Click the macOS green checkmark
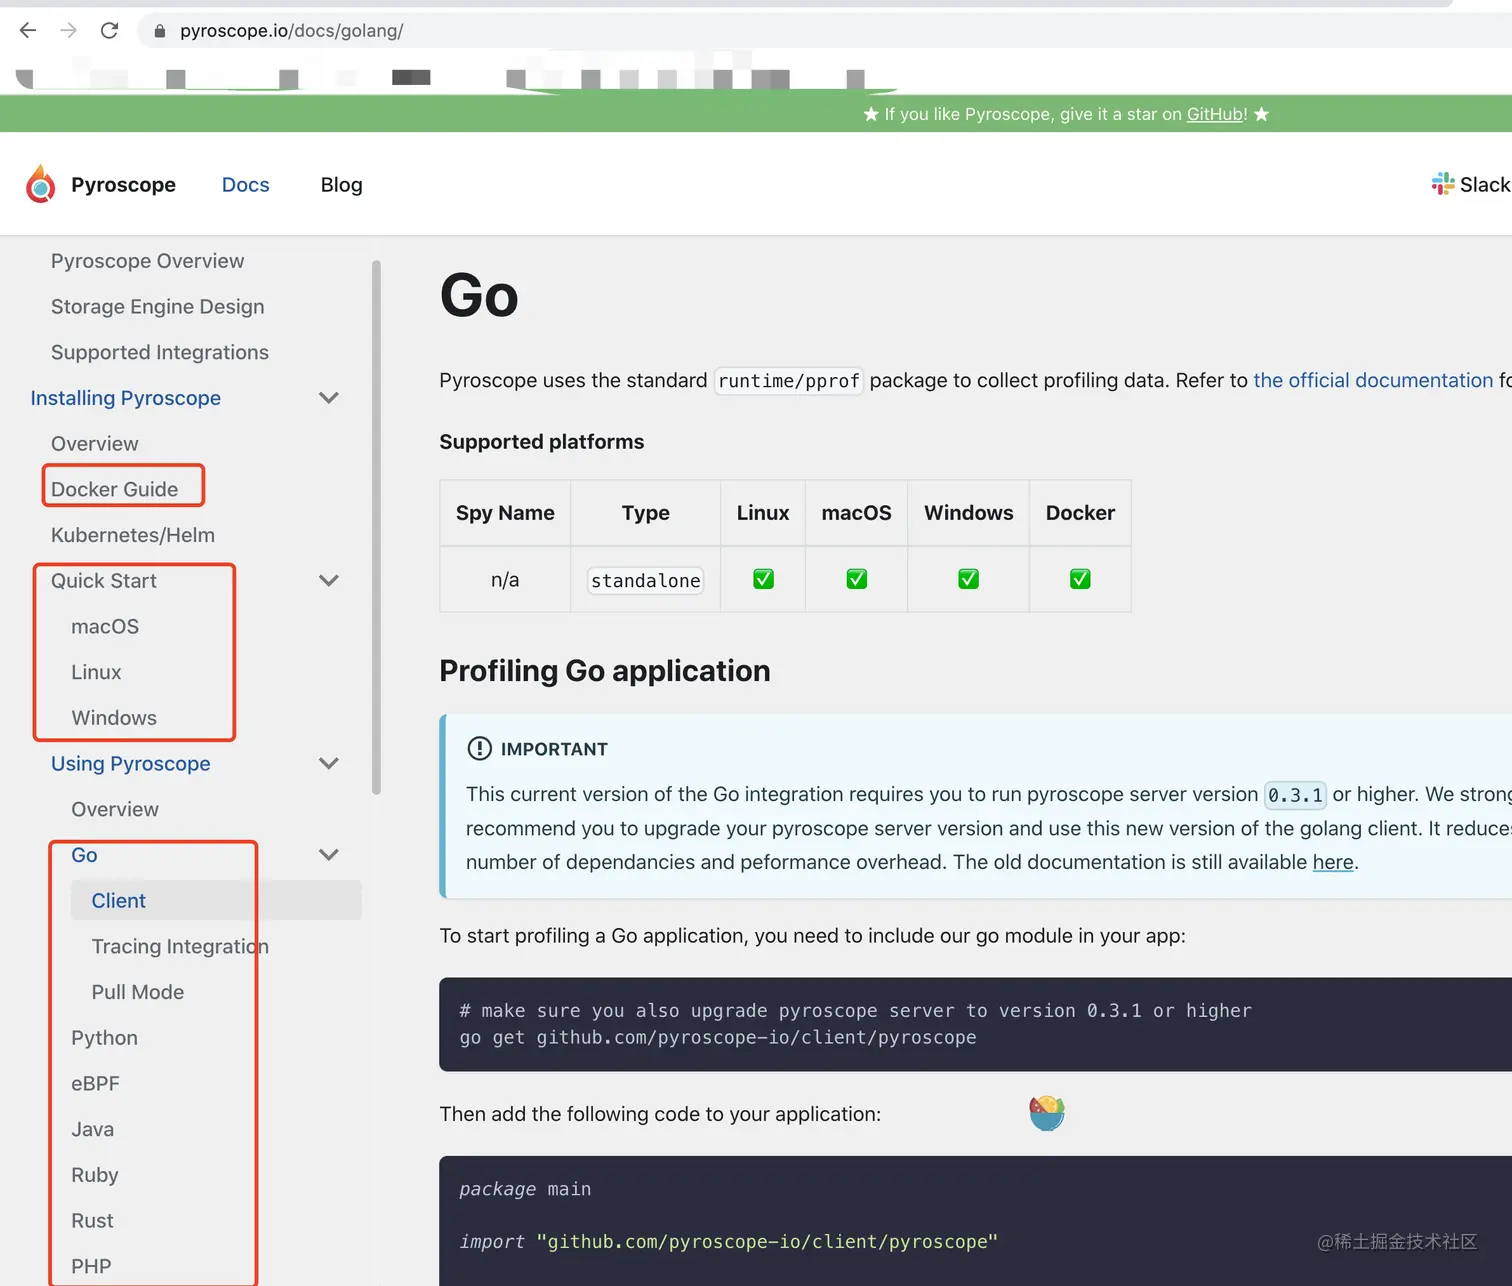Viewport: 1512px width, 1286px height. [857, 579]
